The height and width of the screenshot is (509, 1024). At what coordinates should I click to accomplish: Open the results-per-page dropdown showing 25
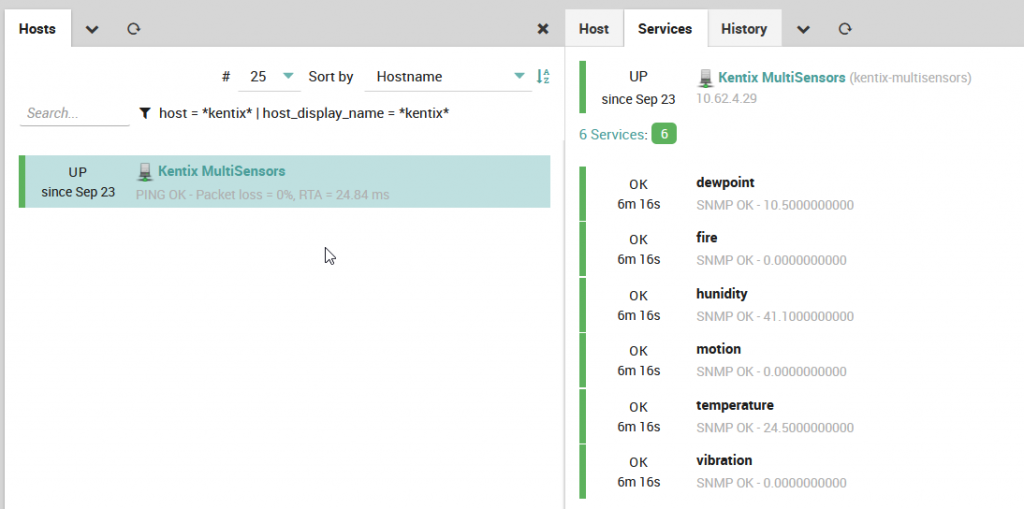[270, 76]
